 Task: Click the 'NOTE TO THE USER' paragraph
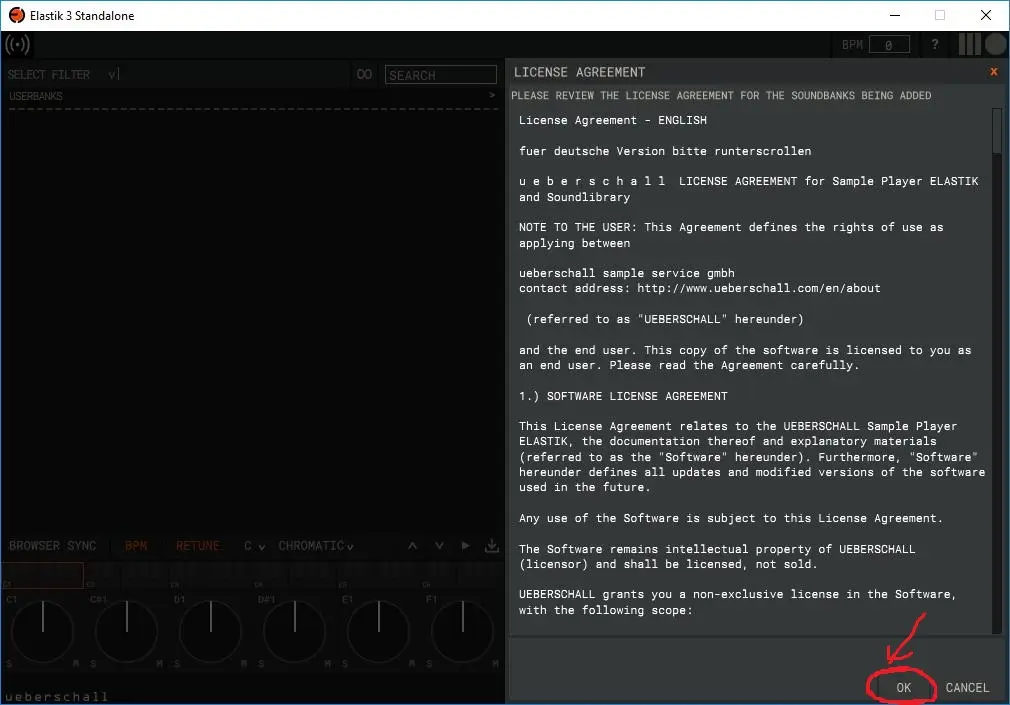point(731,235)
